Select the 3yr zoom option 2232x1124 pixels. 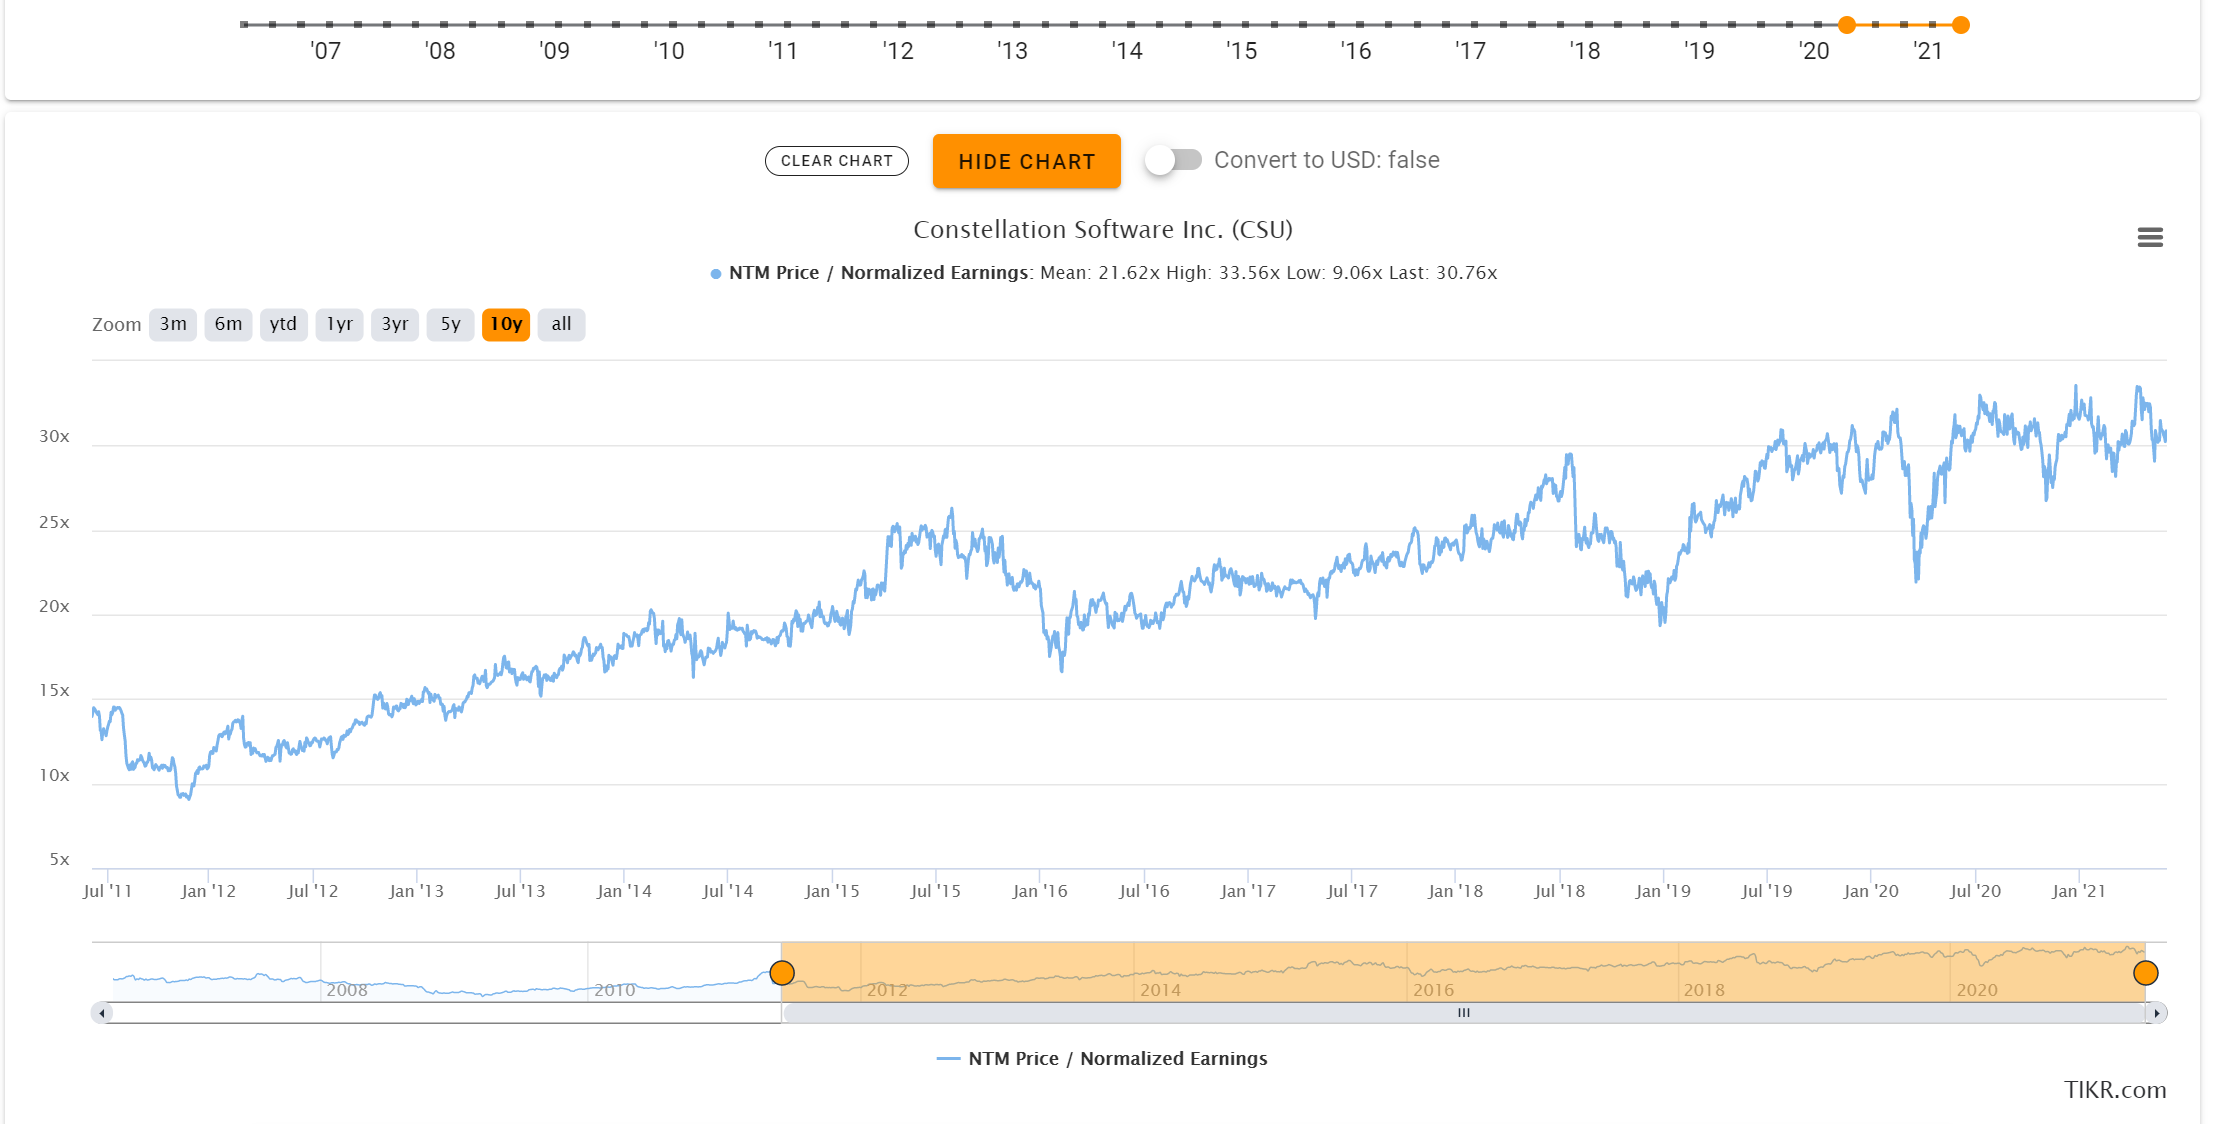pyautogui.click(x=395, y=324)
